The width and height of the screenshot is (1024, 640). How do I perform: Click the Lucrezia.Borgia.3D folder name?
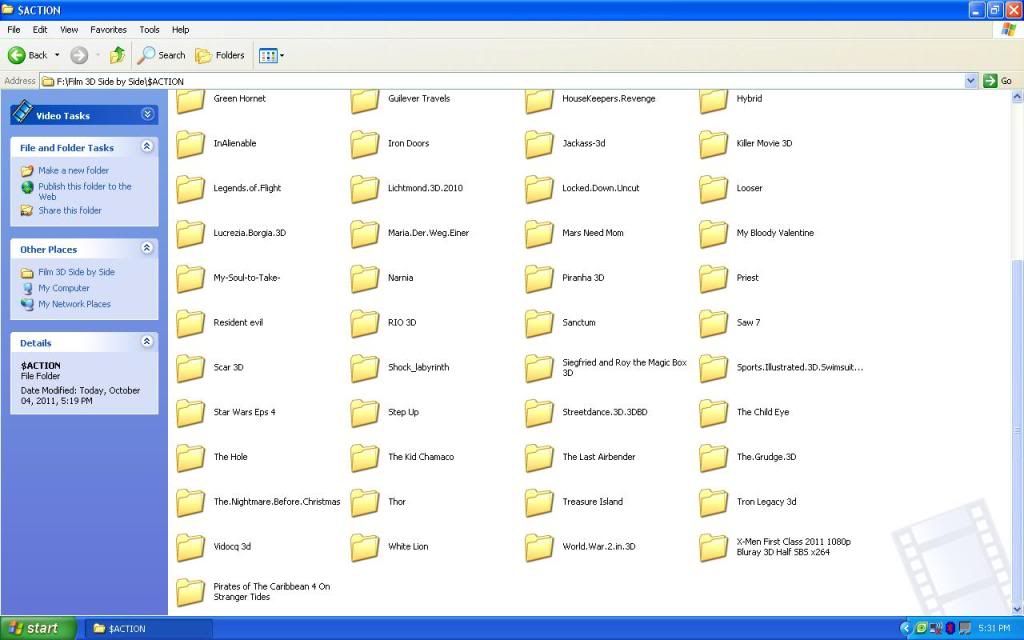(x=249, y=233)
